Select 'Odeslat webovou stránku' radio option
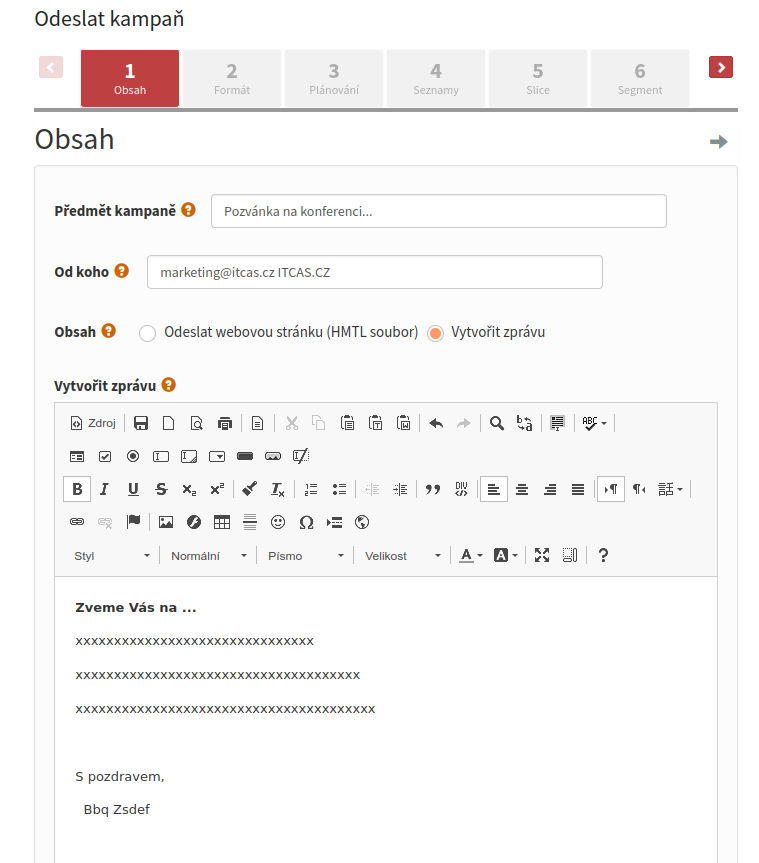The image size is (759, 863). [x=148, y=333]
